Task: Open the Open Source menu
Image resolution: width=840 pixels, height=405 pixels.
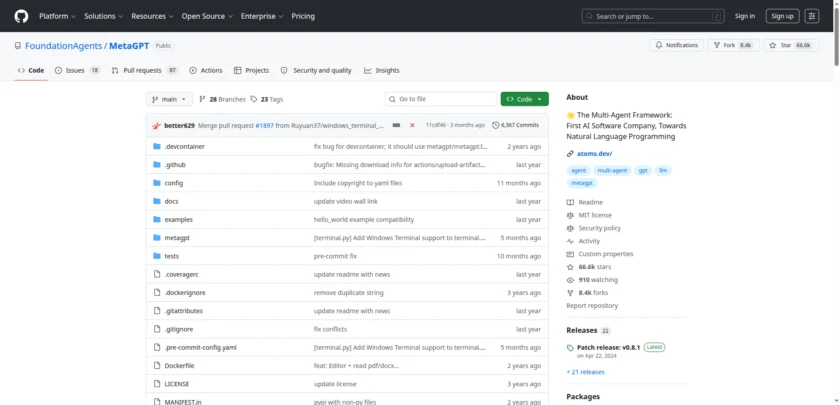Action: [206, 16]
